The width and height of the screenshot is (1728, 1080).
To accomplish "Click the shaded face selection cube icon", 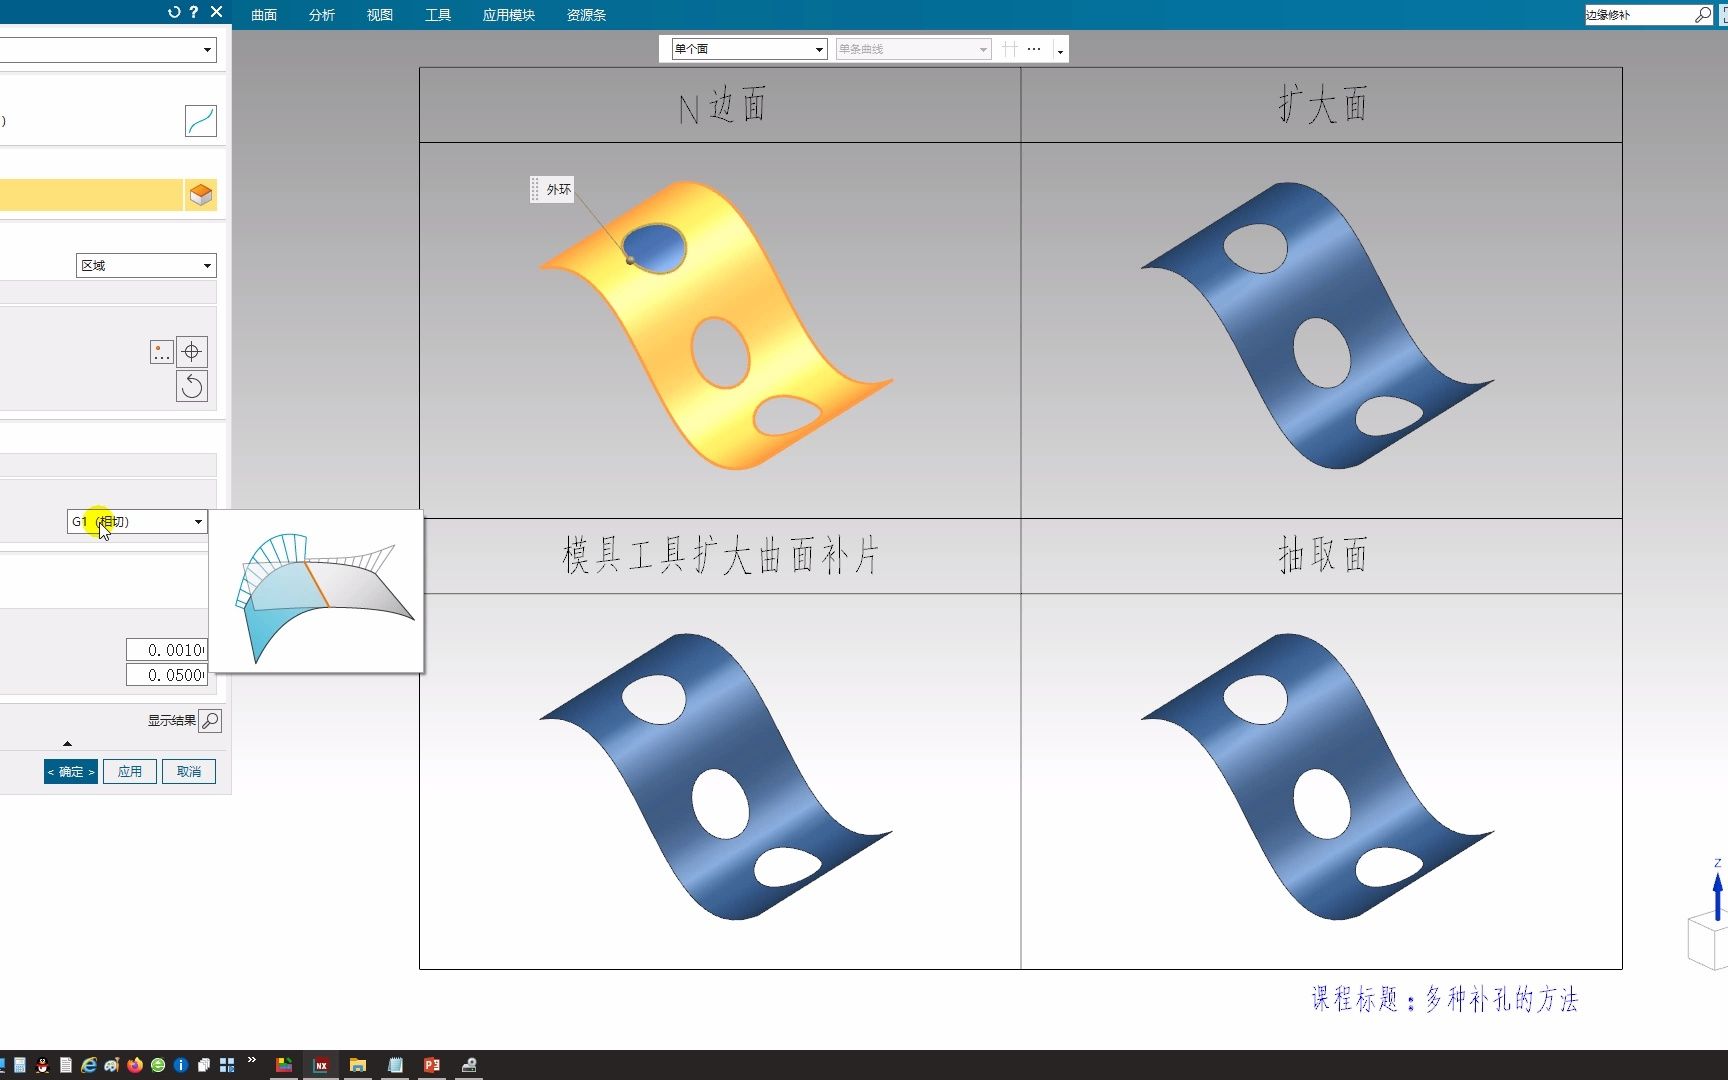I will coord(200,194).
